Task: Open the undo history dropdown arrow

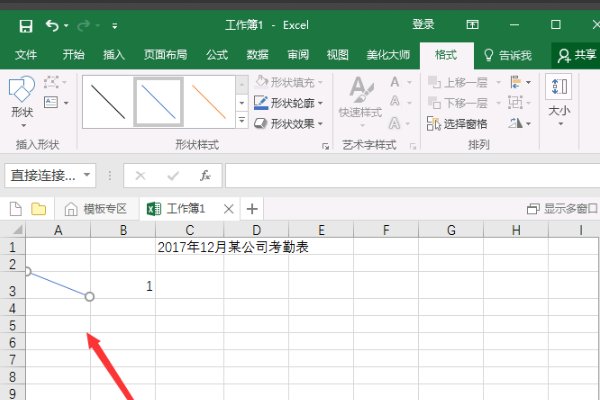Action: tap(66, 26)
